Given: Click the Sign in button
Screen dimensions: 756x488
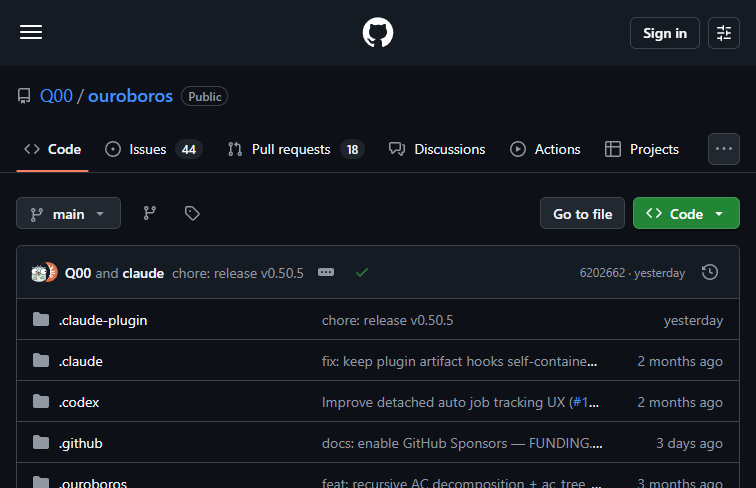Looking at the screenshot, I should 664,33.
